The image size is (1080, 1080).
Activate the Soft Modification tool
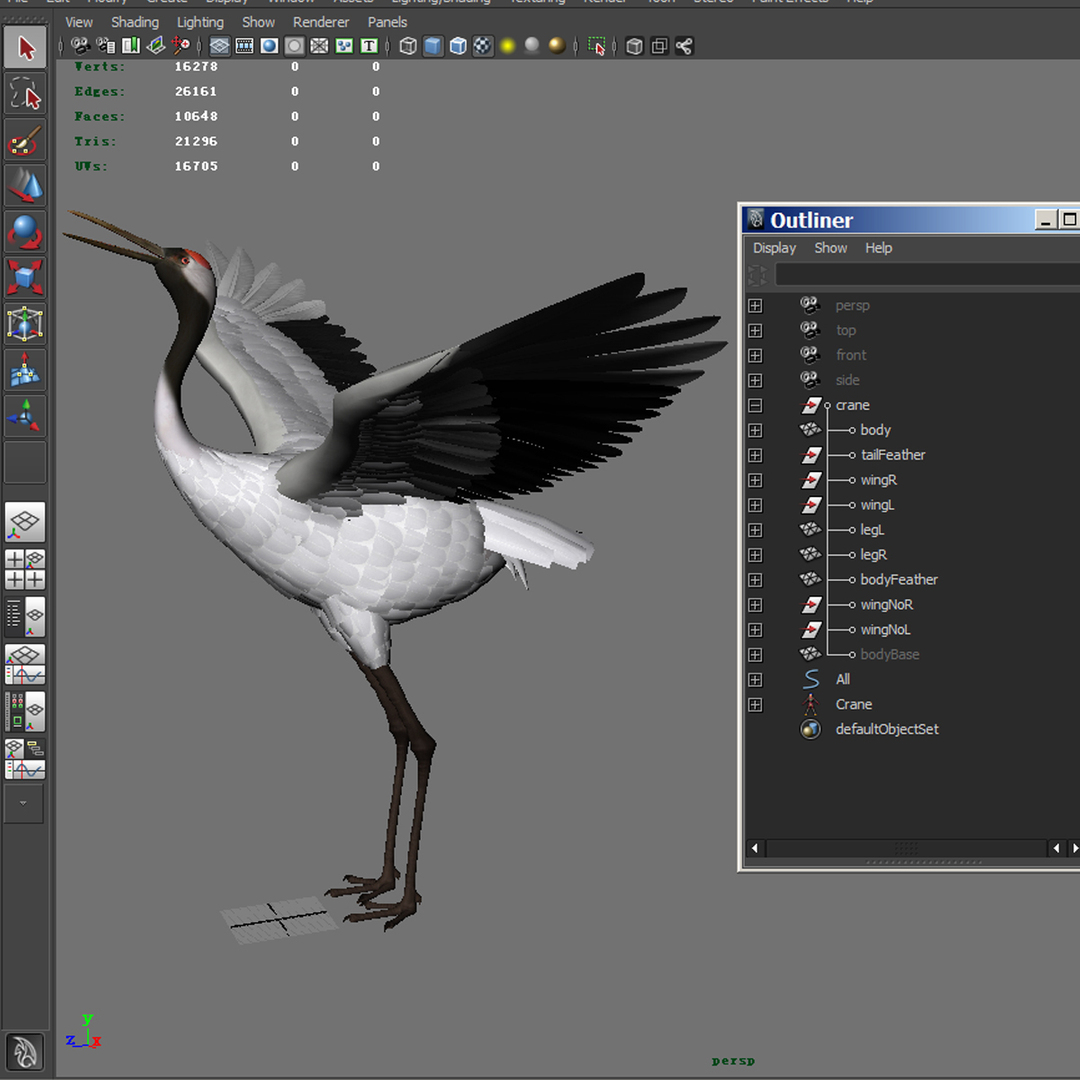(25, 370)
